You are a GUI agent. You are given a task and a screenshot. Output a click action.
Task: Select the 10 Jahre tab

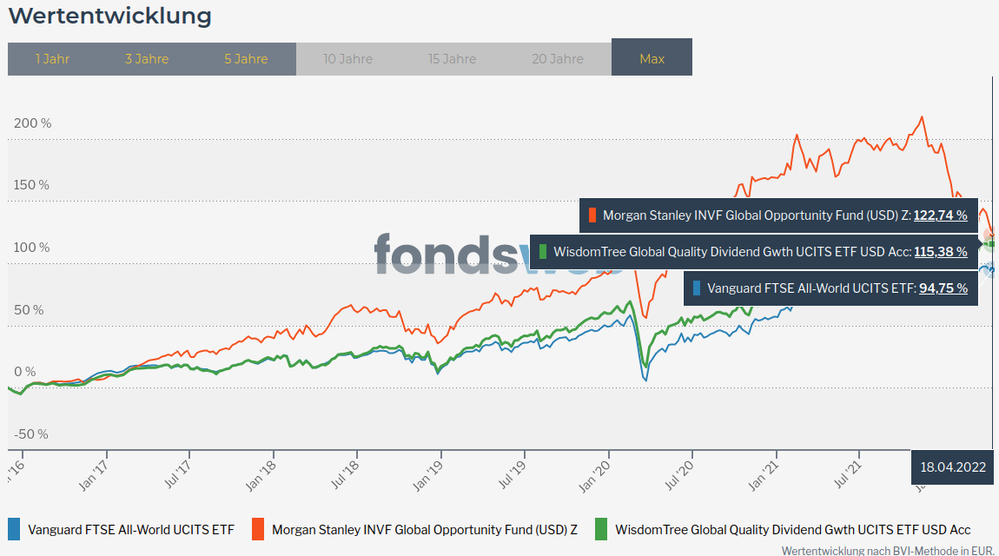point(348,59)
